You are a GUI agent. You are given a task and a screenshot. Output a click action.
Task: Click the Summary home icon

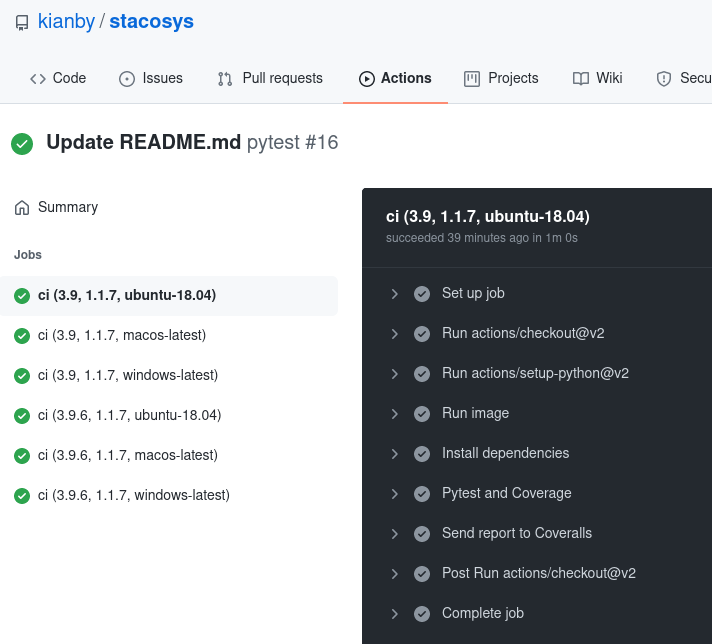(x=22, y=208)
